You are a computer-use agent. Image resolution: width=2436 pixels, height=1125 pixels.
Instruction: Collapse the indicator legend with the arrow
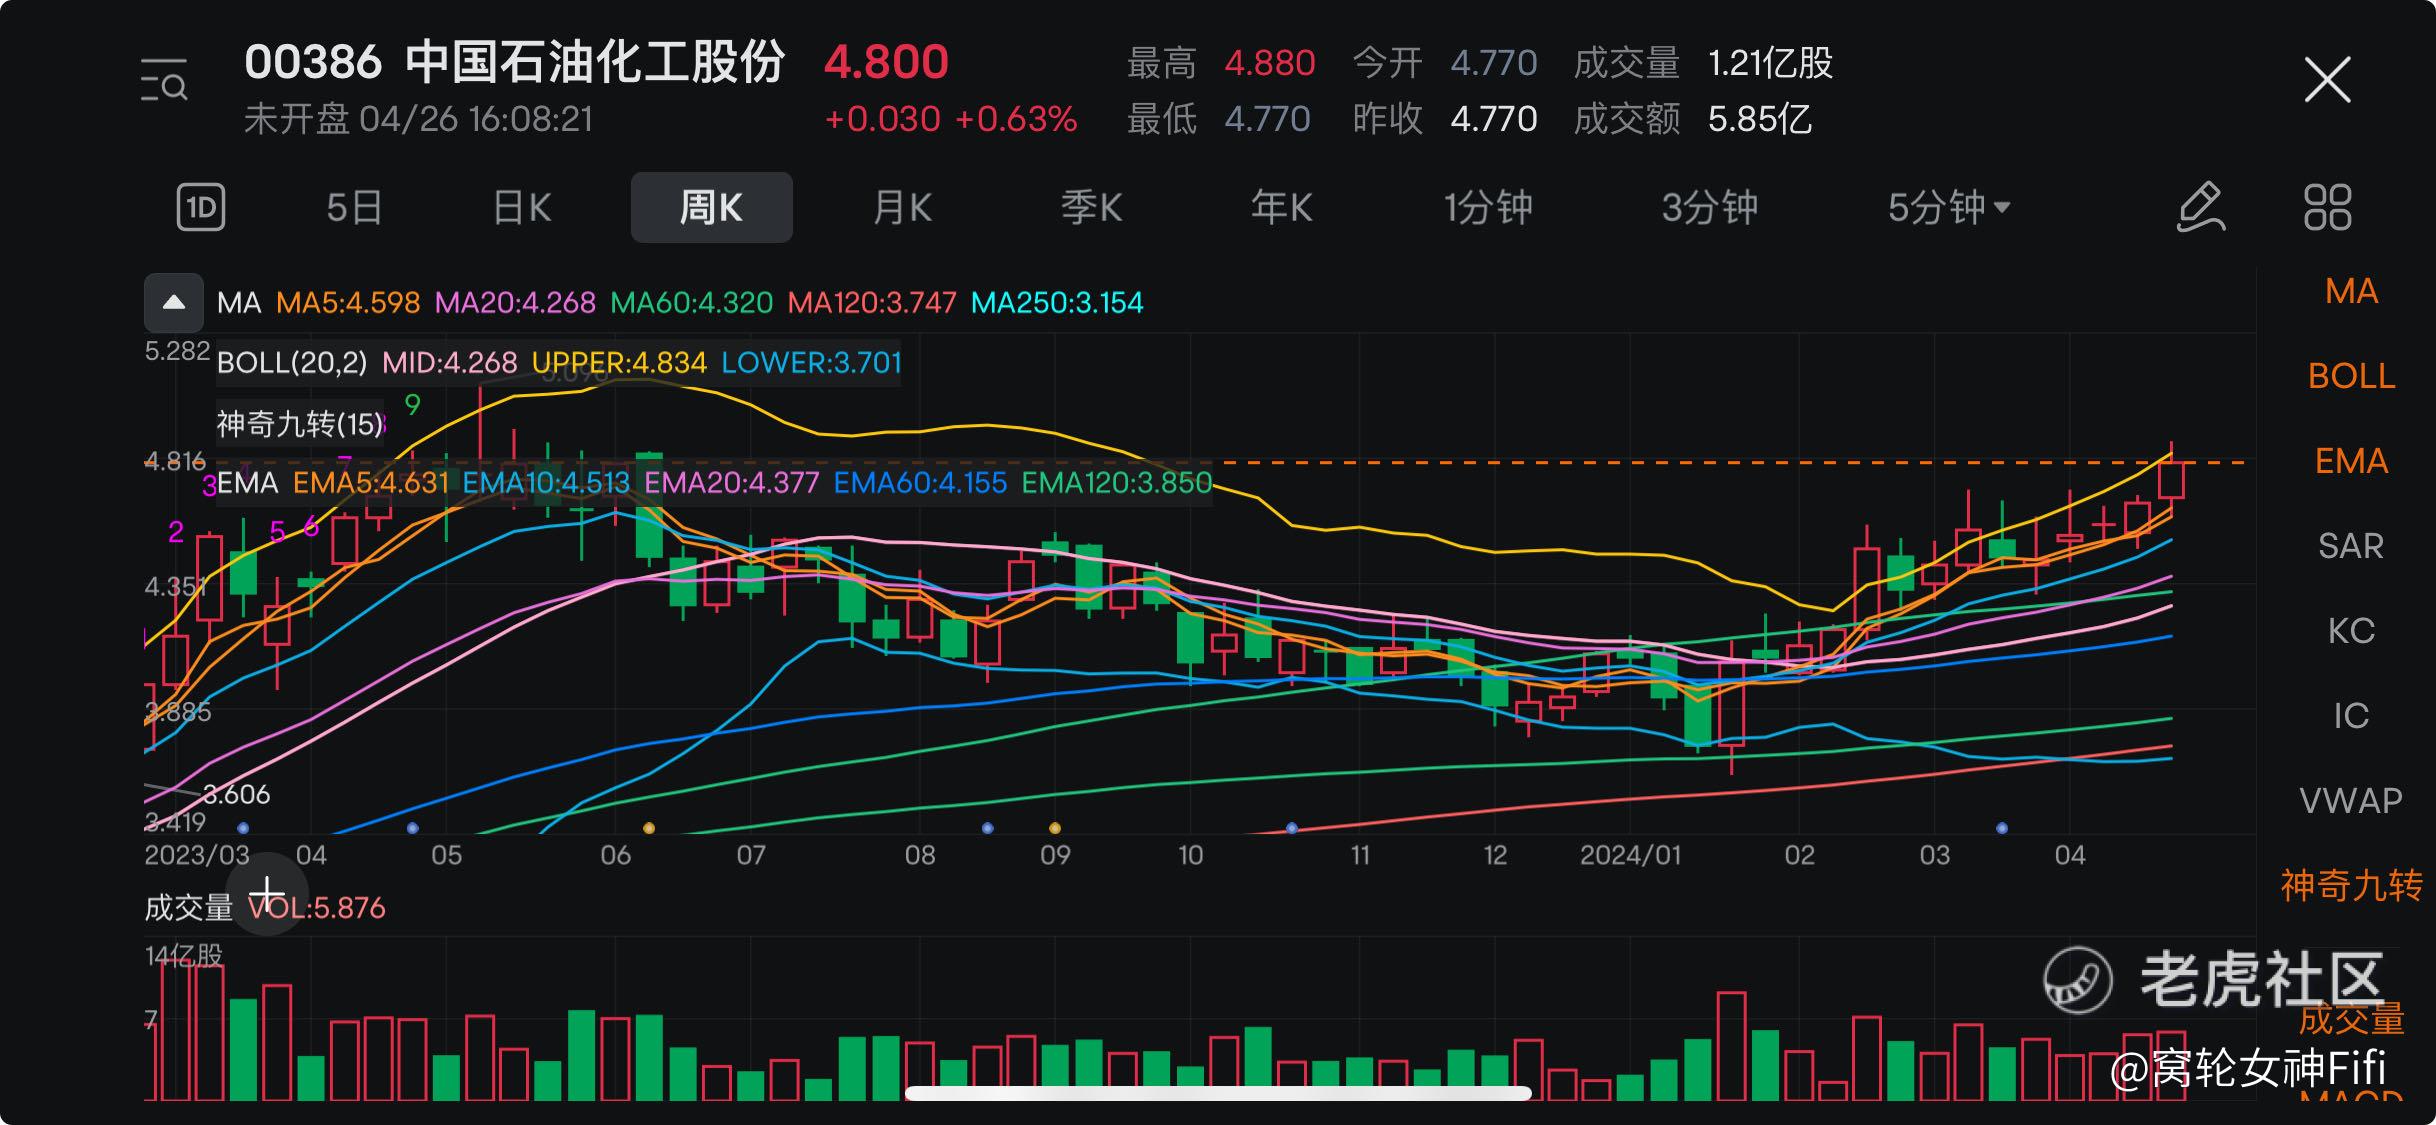[174, 302]
